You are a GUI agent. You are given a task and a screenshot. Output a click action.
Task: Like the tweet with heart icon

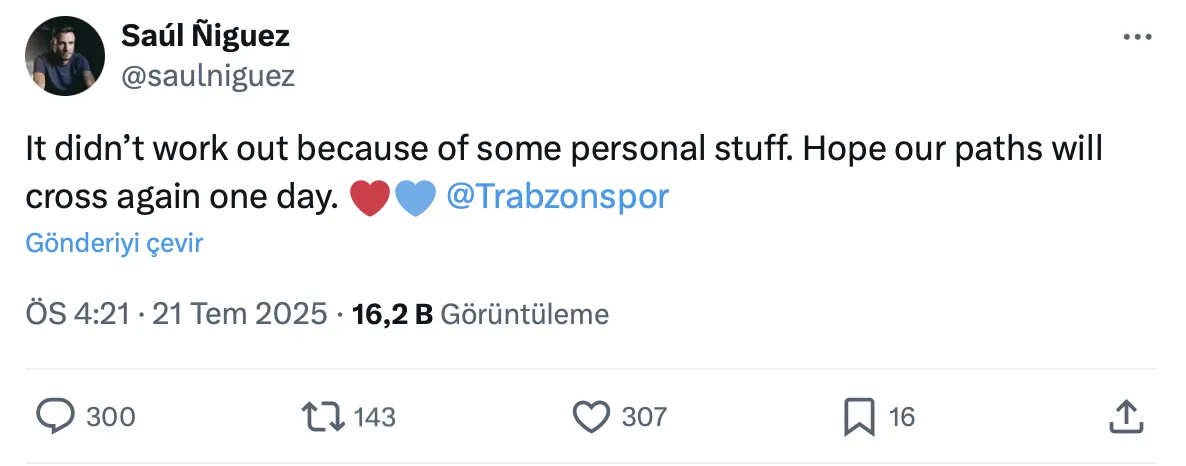pos(592,416)
